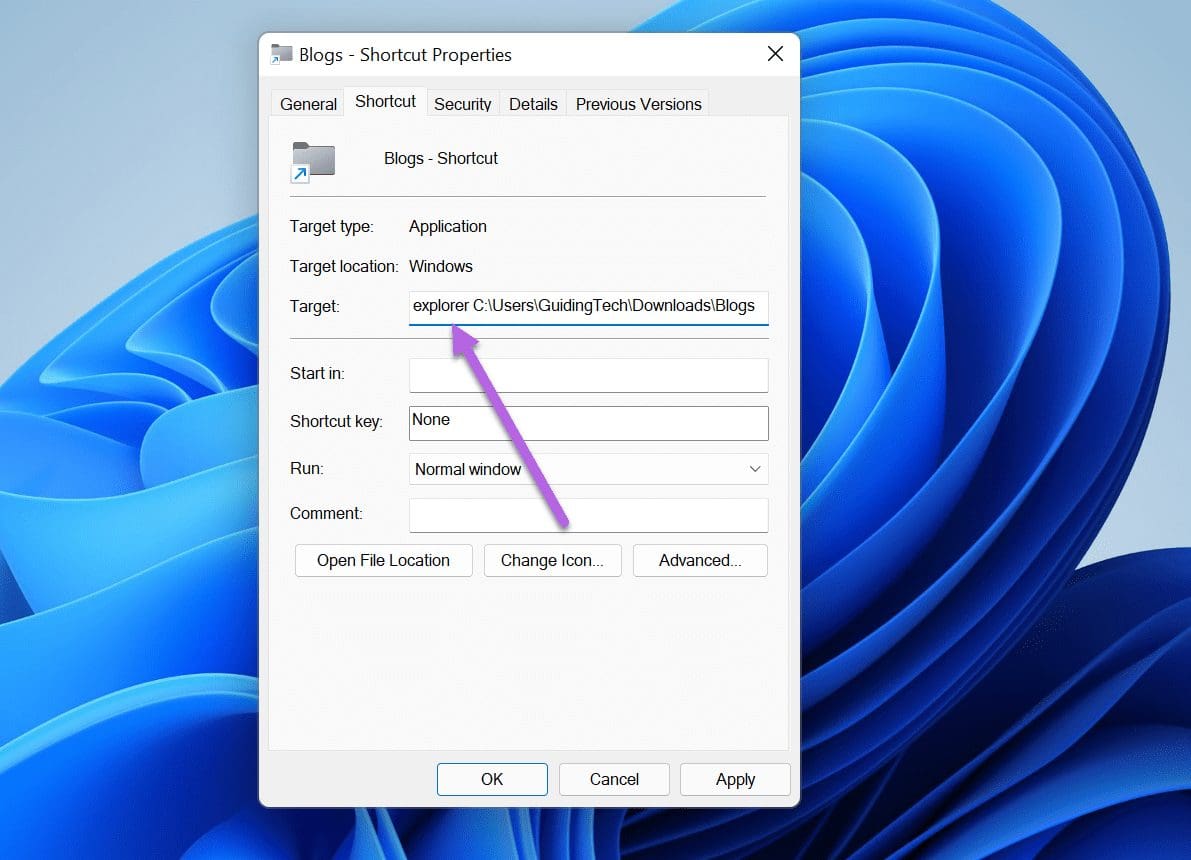This screenshot has width=1191, height=860.
Task: Stay on the Shortcut tab
Action: [x=384, y=101]
